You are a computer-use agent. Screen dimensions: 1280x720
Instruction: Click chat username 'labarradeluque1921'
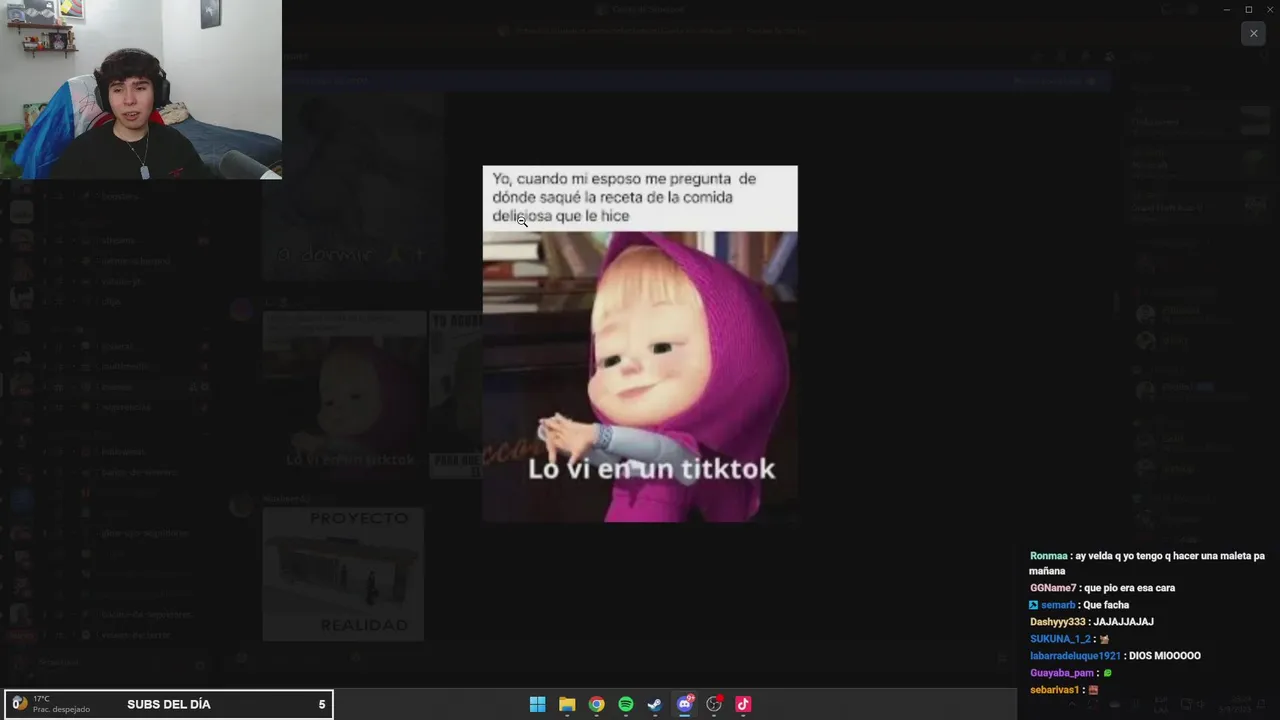[1075, 656]
